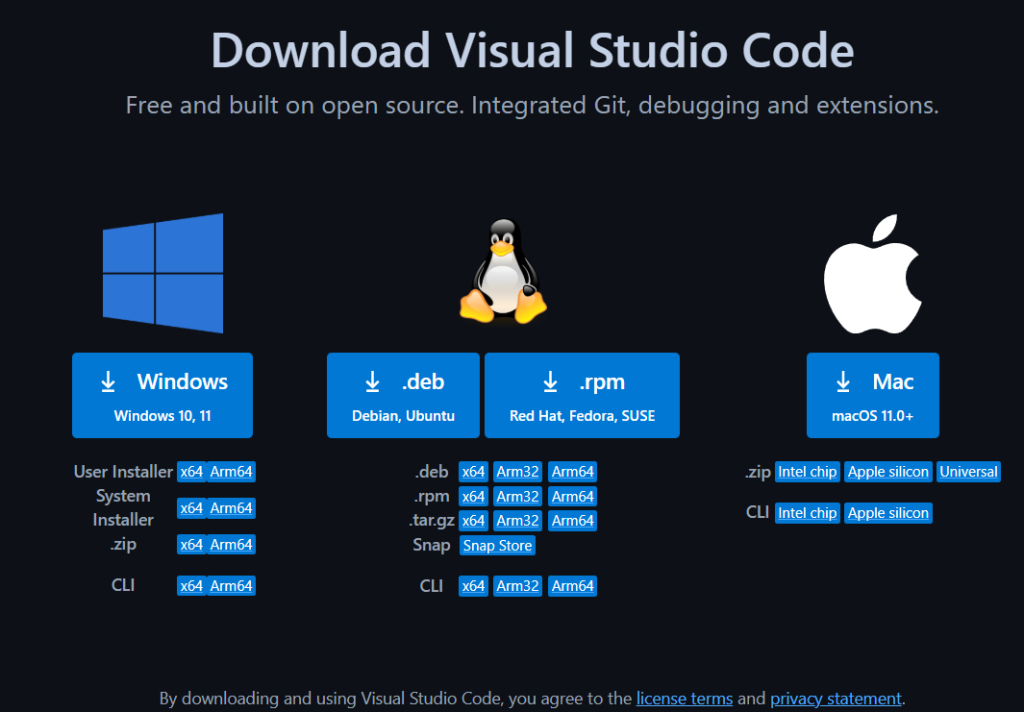Screen dimensions: 1024x712
Task: Click the Linux Tux penguin icon
Action: (502, 272)
